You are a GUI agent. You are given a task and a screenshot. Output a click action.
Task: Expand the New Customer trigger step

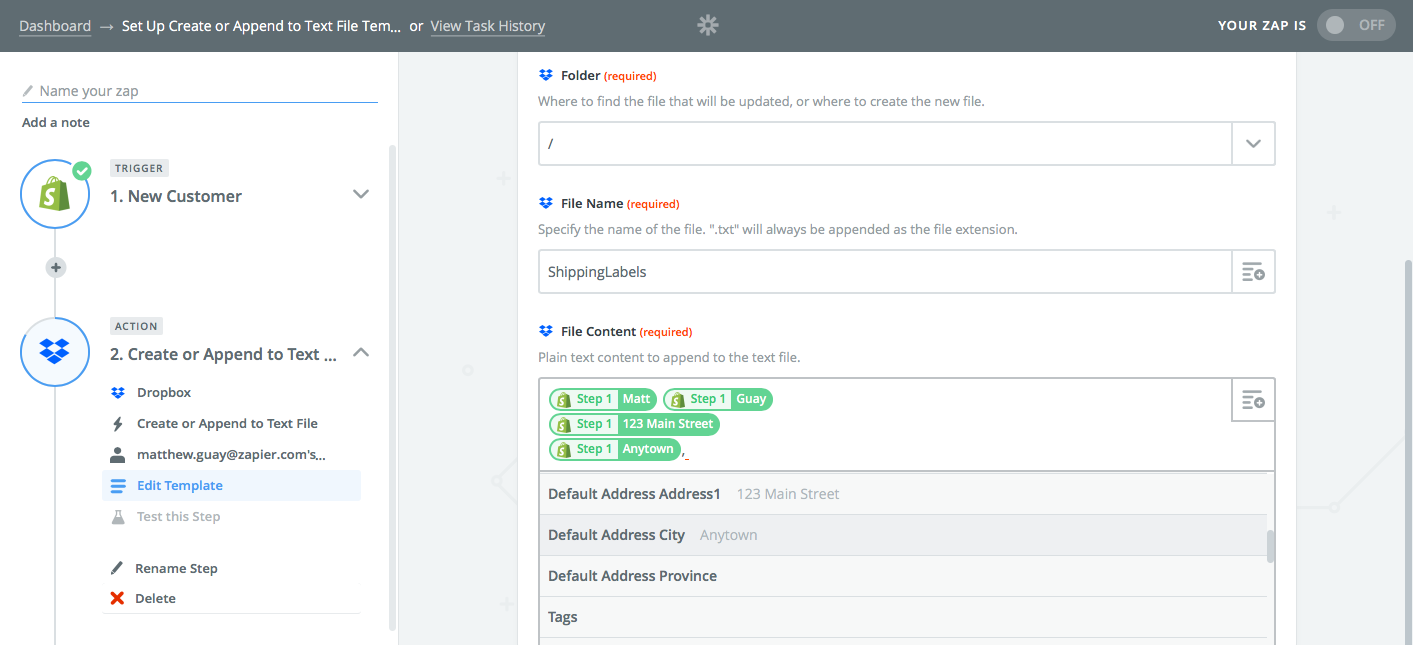coord(361,195)
